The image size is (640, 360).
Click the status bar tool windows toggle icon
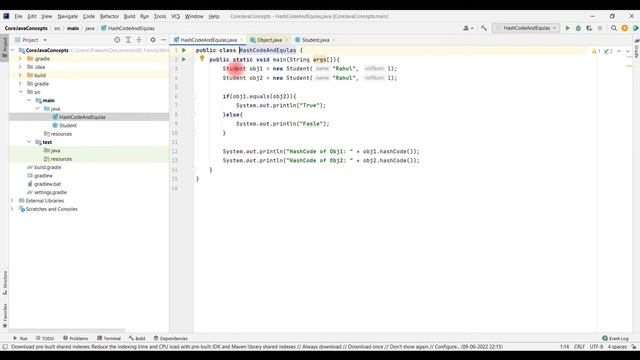coord(5,347)
